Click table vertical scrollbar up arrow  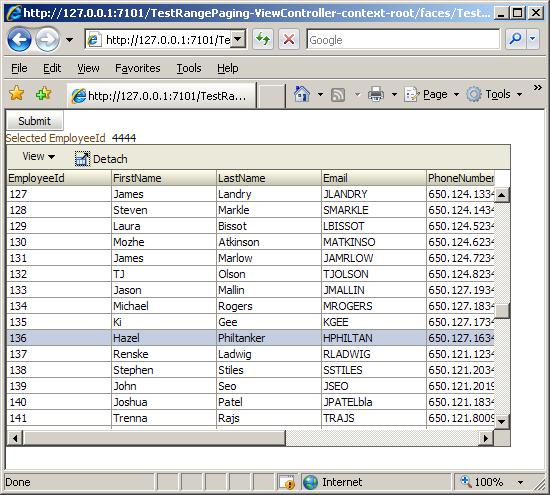(502, 195)
